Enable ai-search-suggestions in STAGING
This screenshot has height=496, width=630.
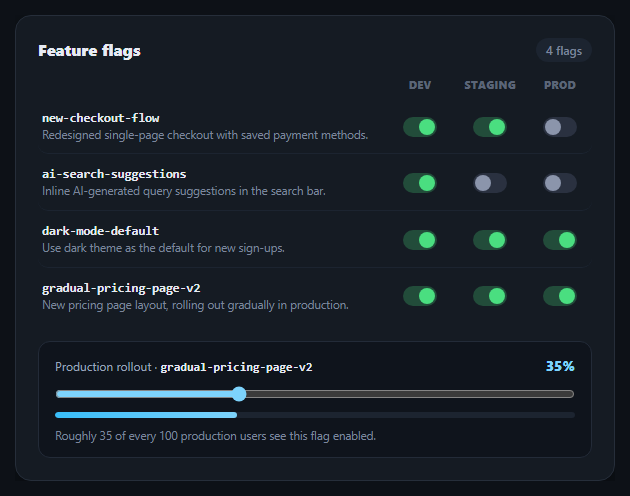[489, 183]
